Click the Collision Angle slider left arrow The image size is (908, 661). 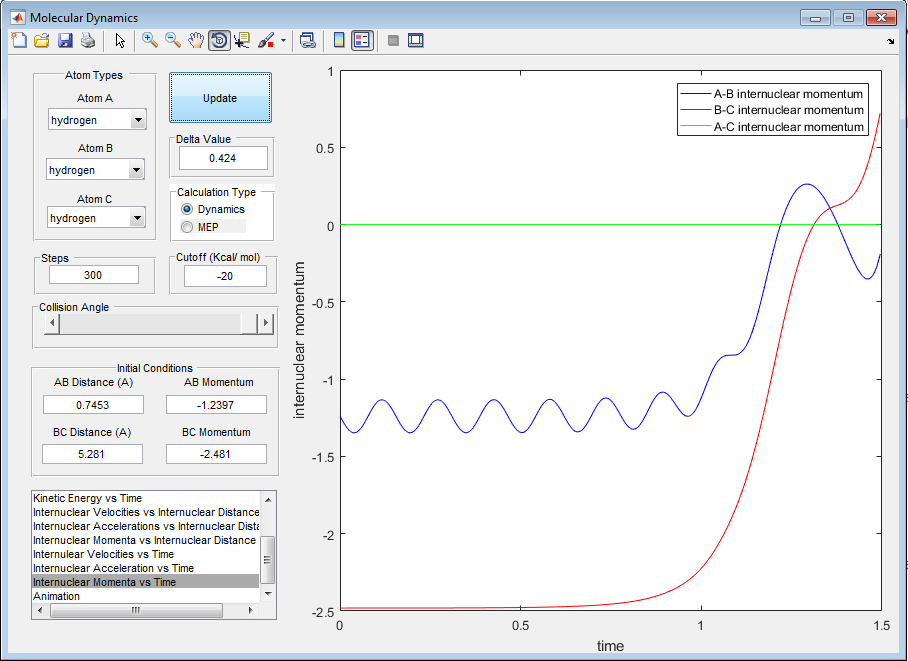coord(52,322)
